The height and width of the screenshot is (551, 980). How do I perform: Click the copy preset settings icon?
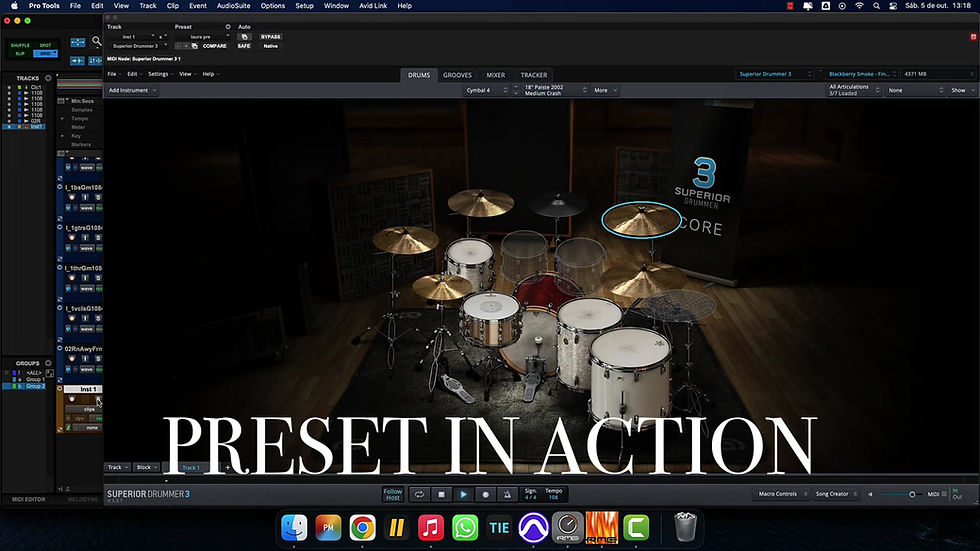[x=194, y=46]
